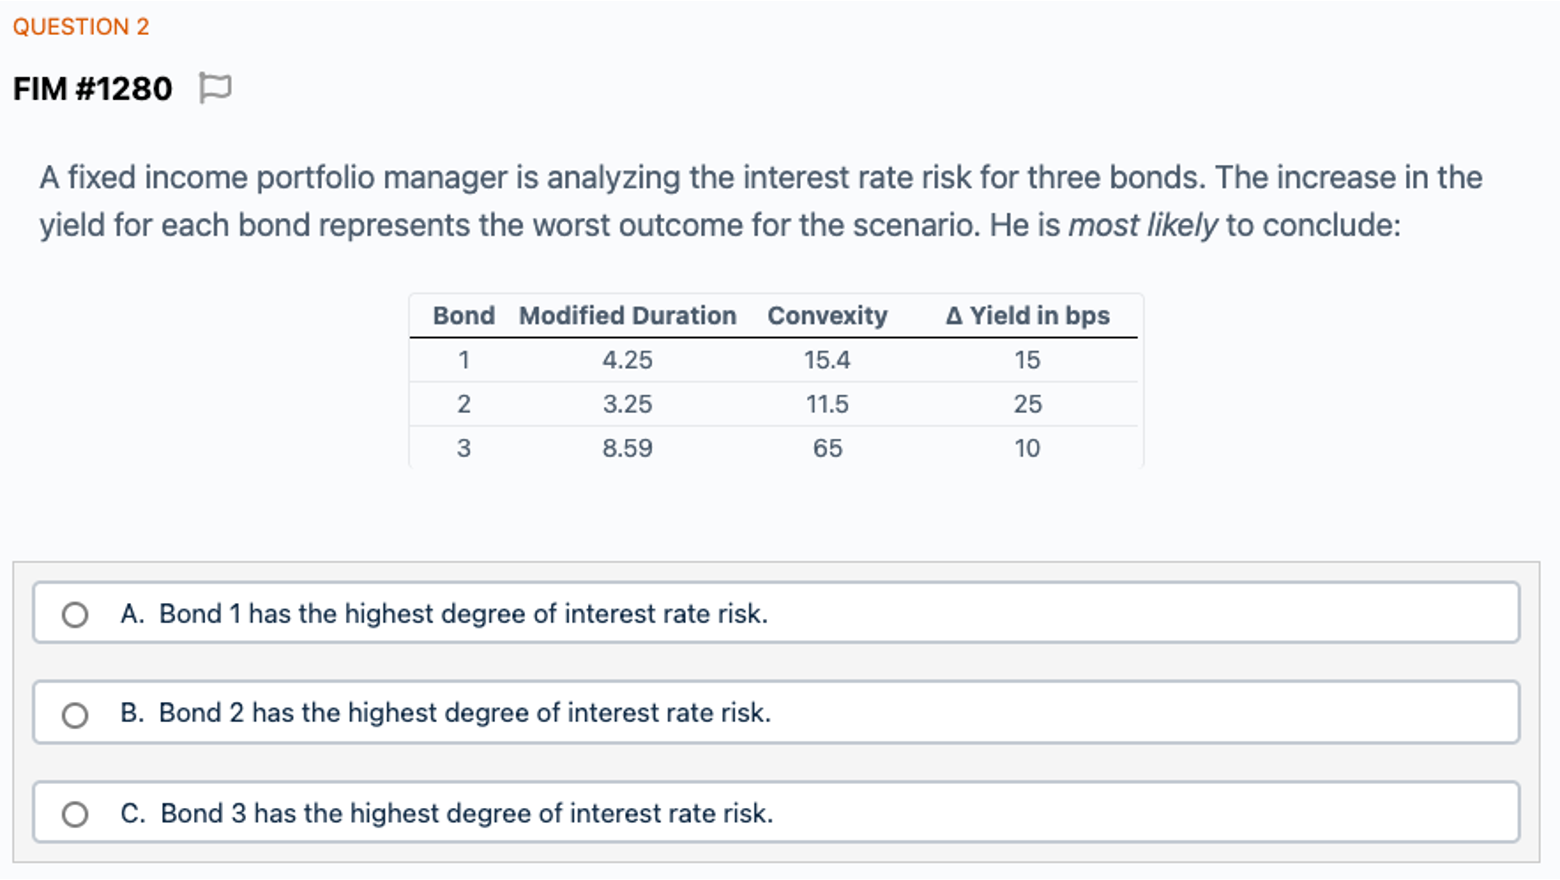1560x880 pixels.
Task: Click convexity value 65 for Bond 3
Action: (827, 448)
